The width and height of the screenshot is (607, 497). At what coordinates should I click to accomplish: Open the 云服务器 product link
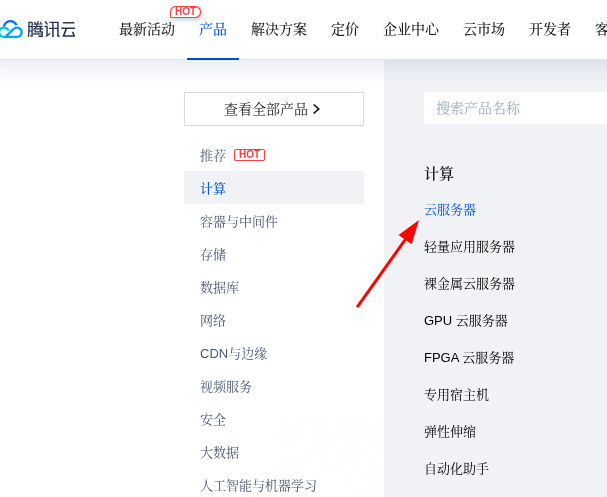[450, 210]
